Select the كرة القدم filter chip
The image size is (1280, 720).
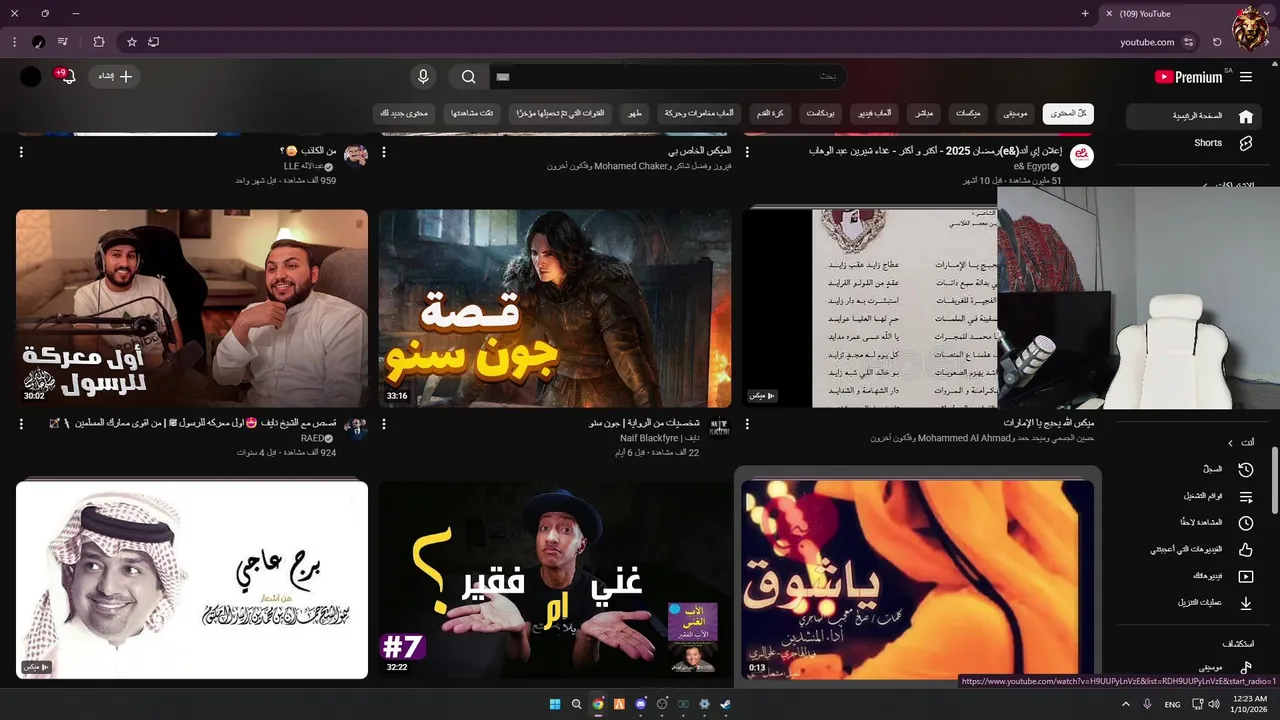click(770, 113)
